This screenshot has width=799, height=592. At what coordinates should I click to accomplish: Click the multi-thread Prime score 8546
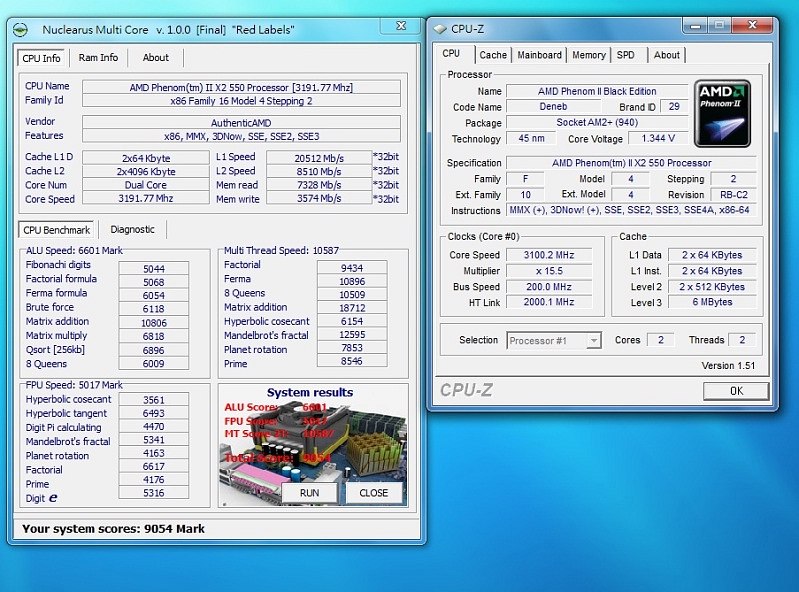(352, 361)
